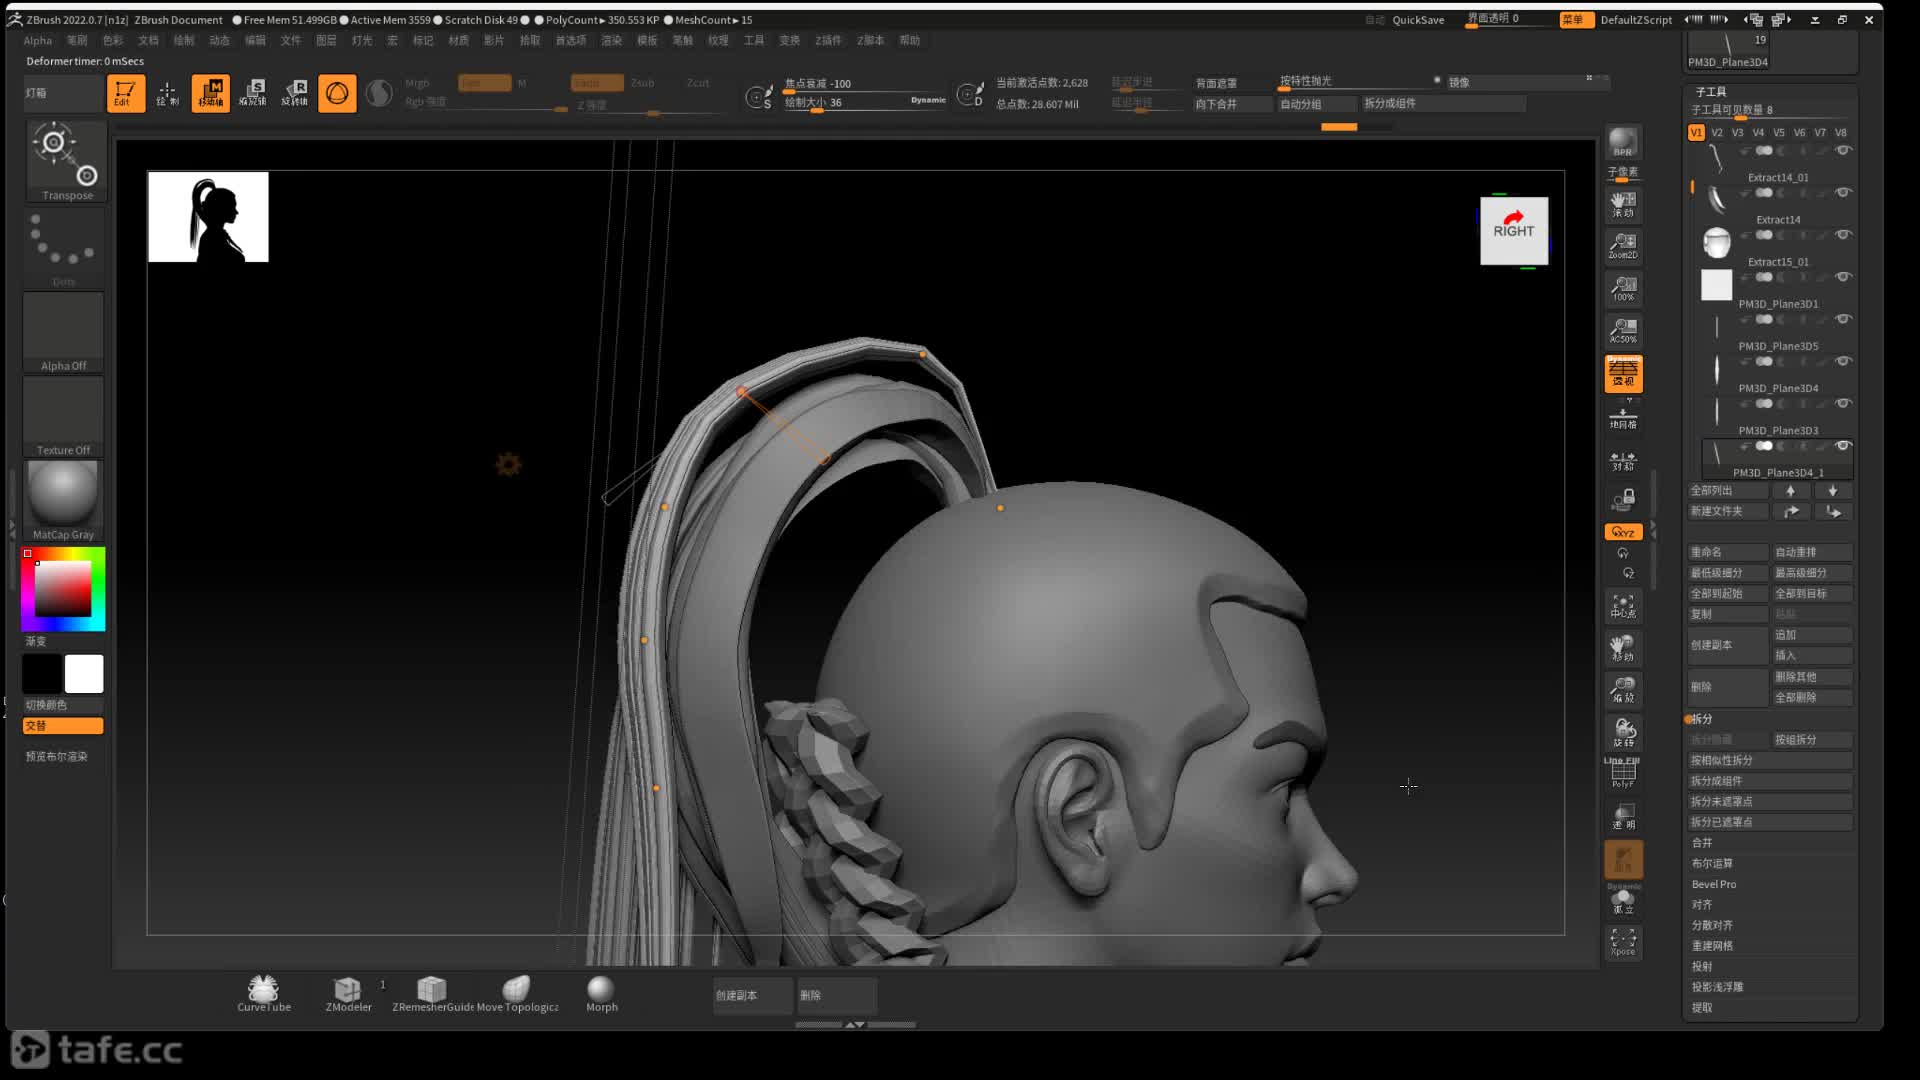Toggle the Dynamic perspective (透视) button
The width and height of the screenshot is (1920, 1080).
click(x=1623, y=373)
